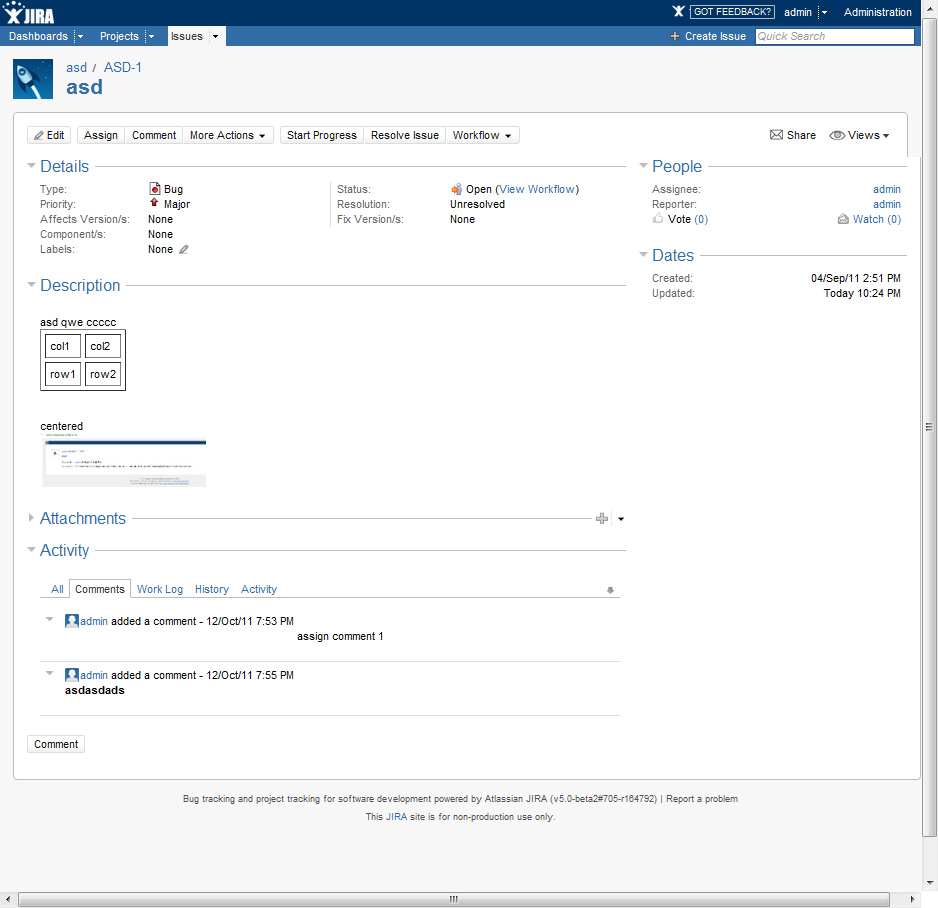Click in the Quick Search field
938x908 pixels.
tap(834, 36)
